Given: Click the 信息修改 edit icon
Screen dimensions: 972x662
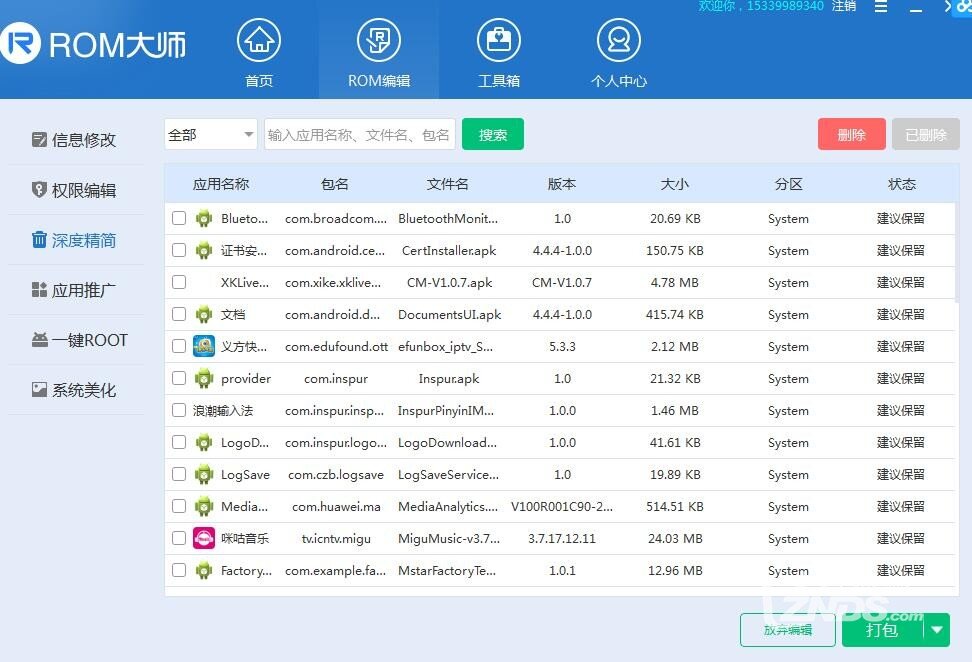Looking at the screenshot, I should [39, 139].
